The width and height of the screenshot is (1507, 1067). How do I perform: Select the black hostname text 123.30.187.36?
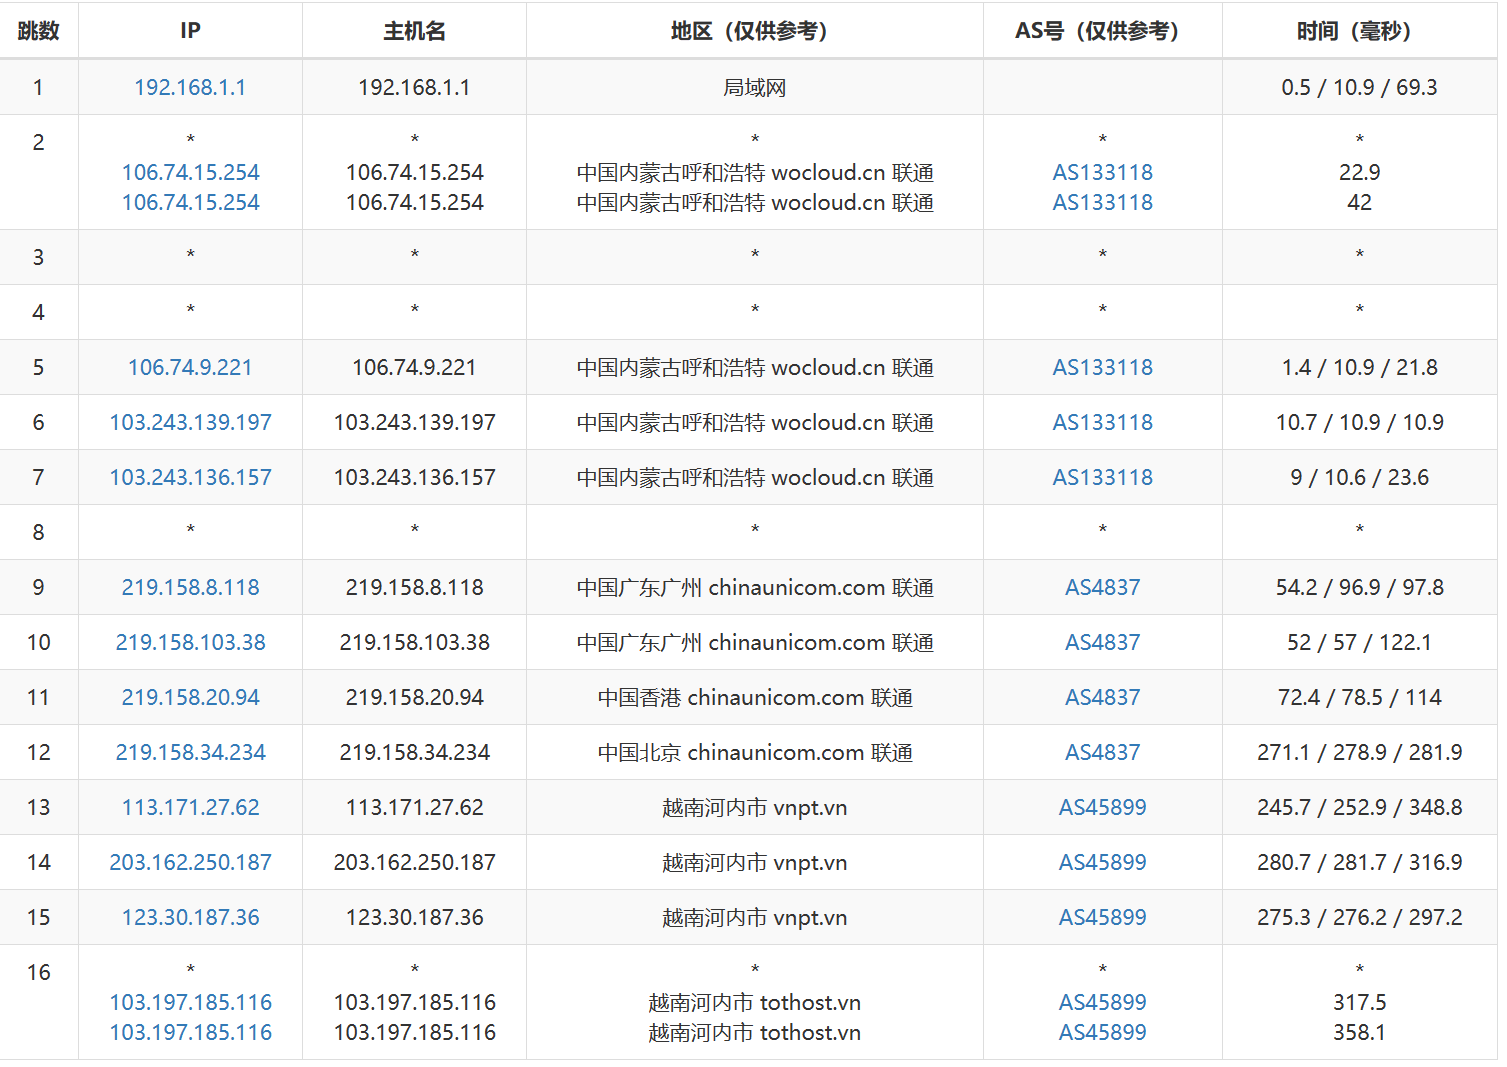414,918
